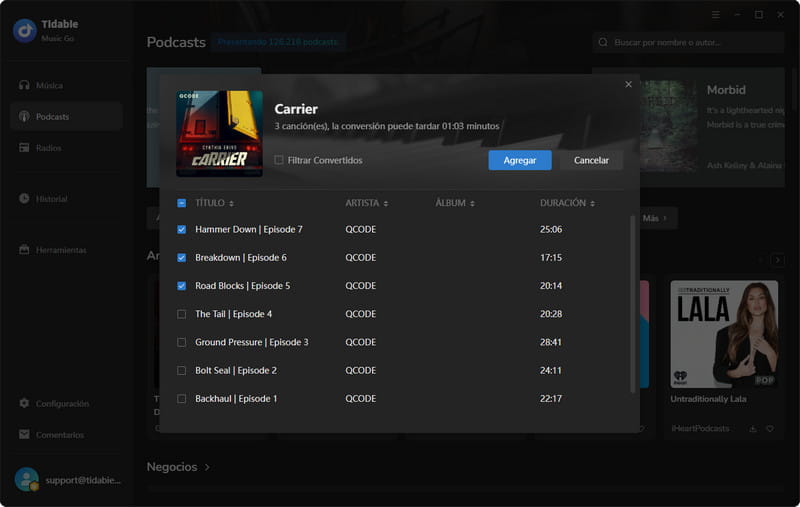The image size is (800, 507).
Task: Toggle the select-all checkbox in header
Action: (x=182, y=203)
